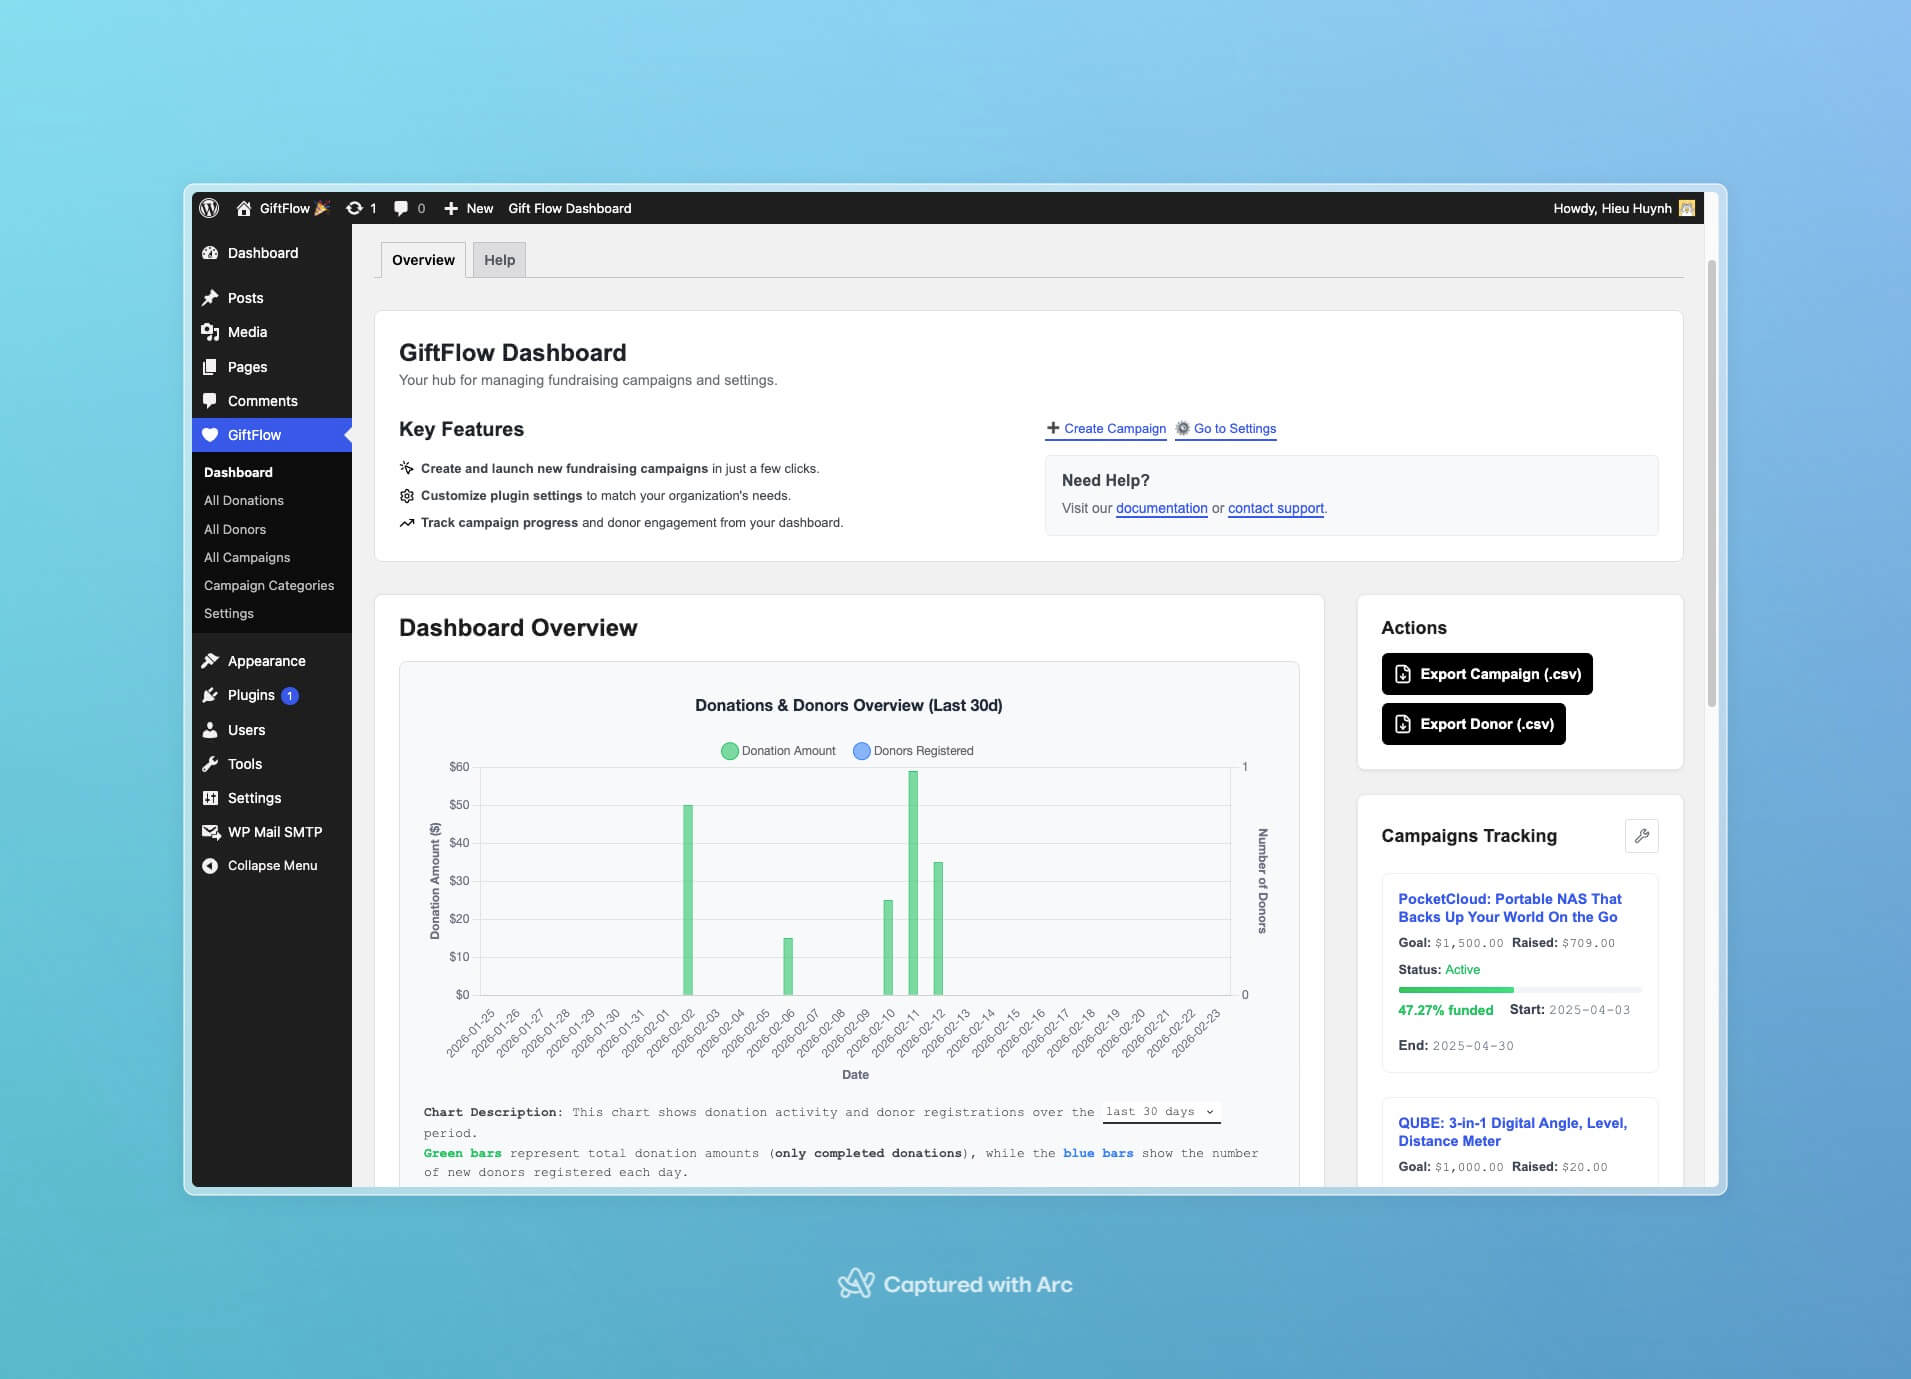Click the download icon on Export Campaign
Image resolution: width=1911 pixels, height=1379 pixels.
tap(1403, 674)
